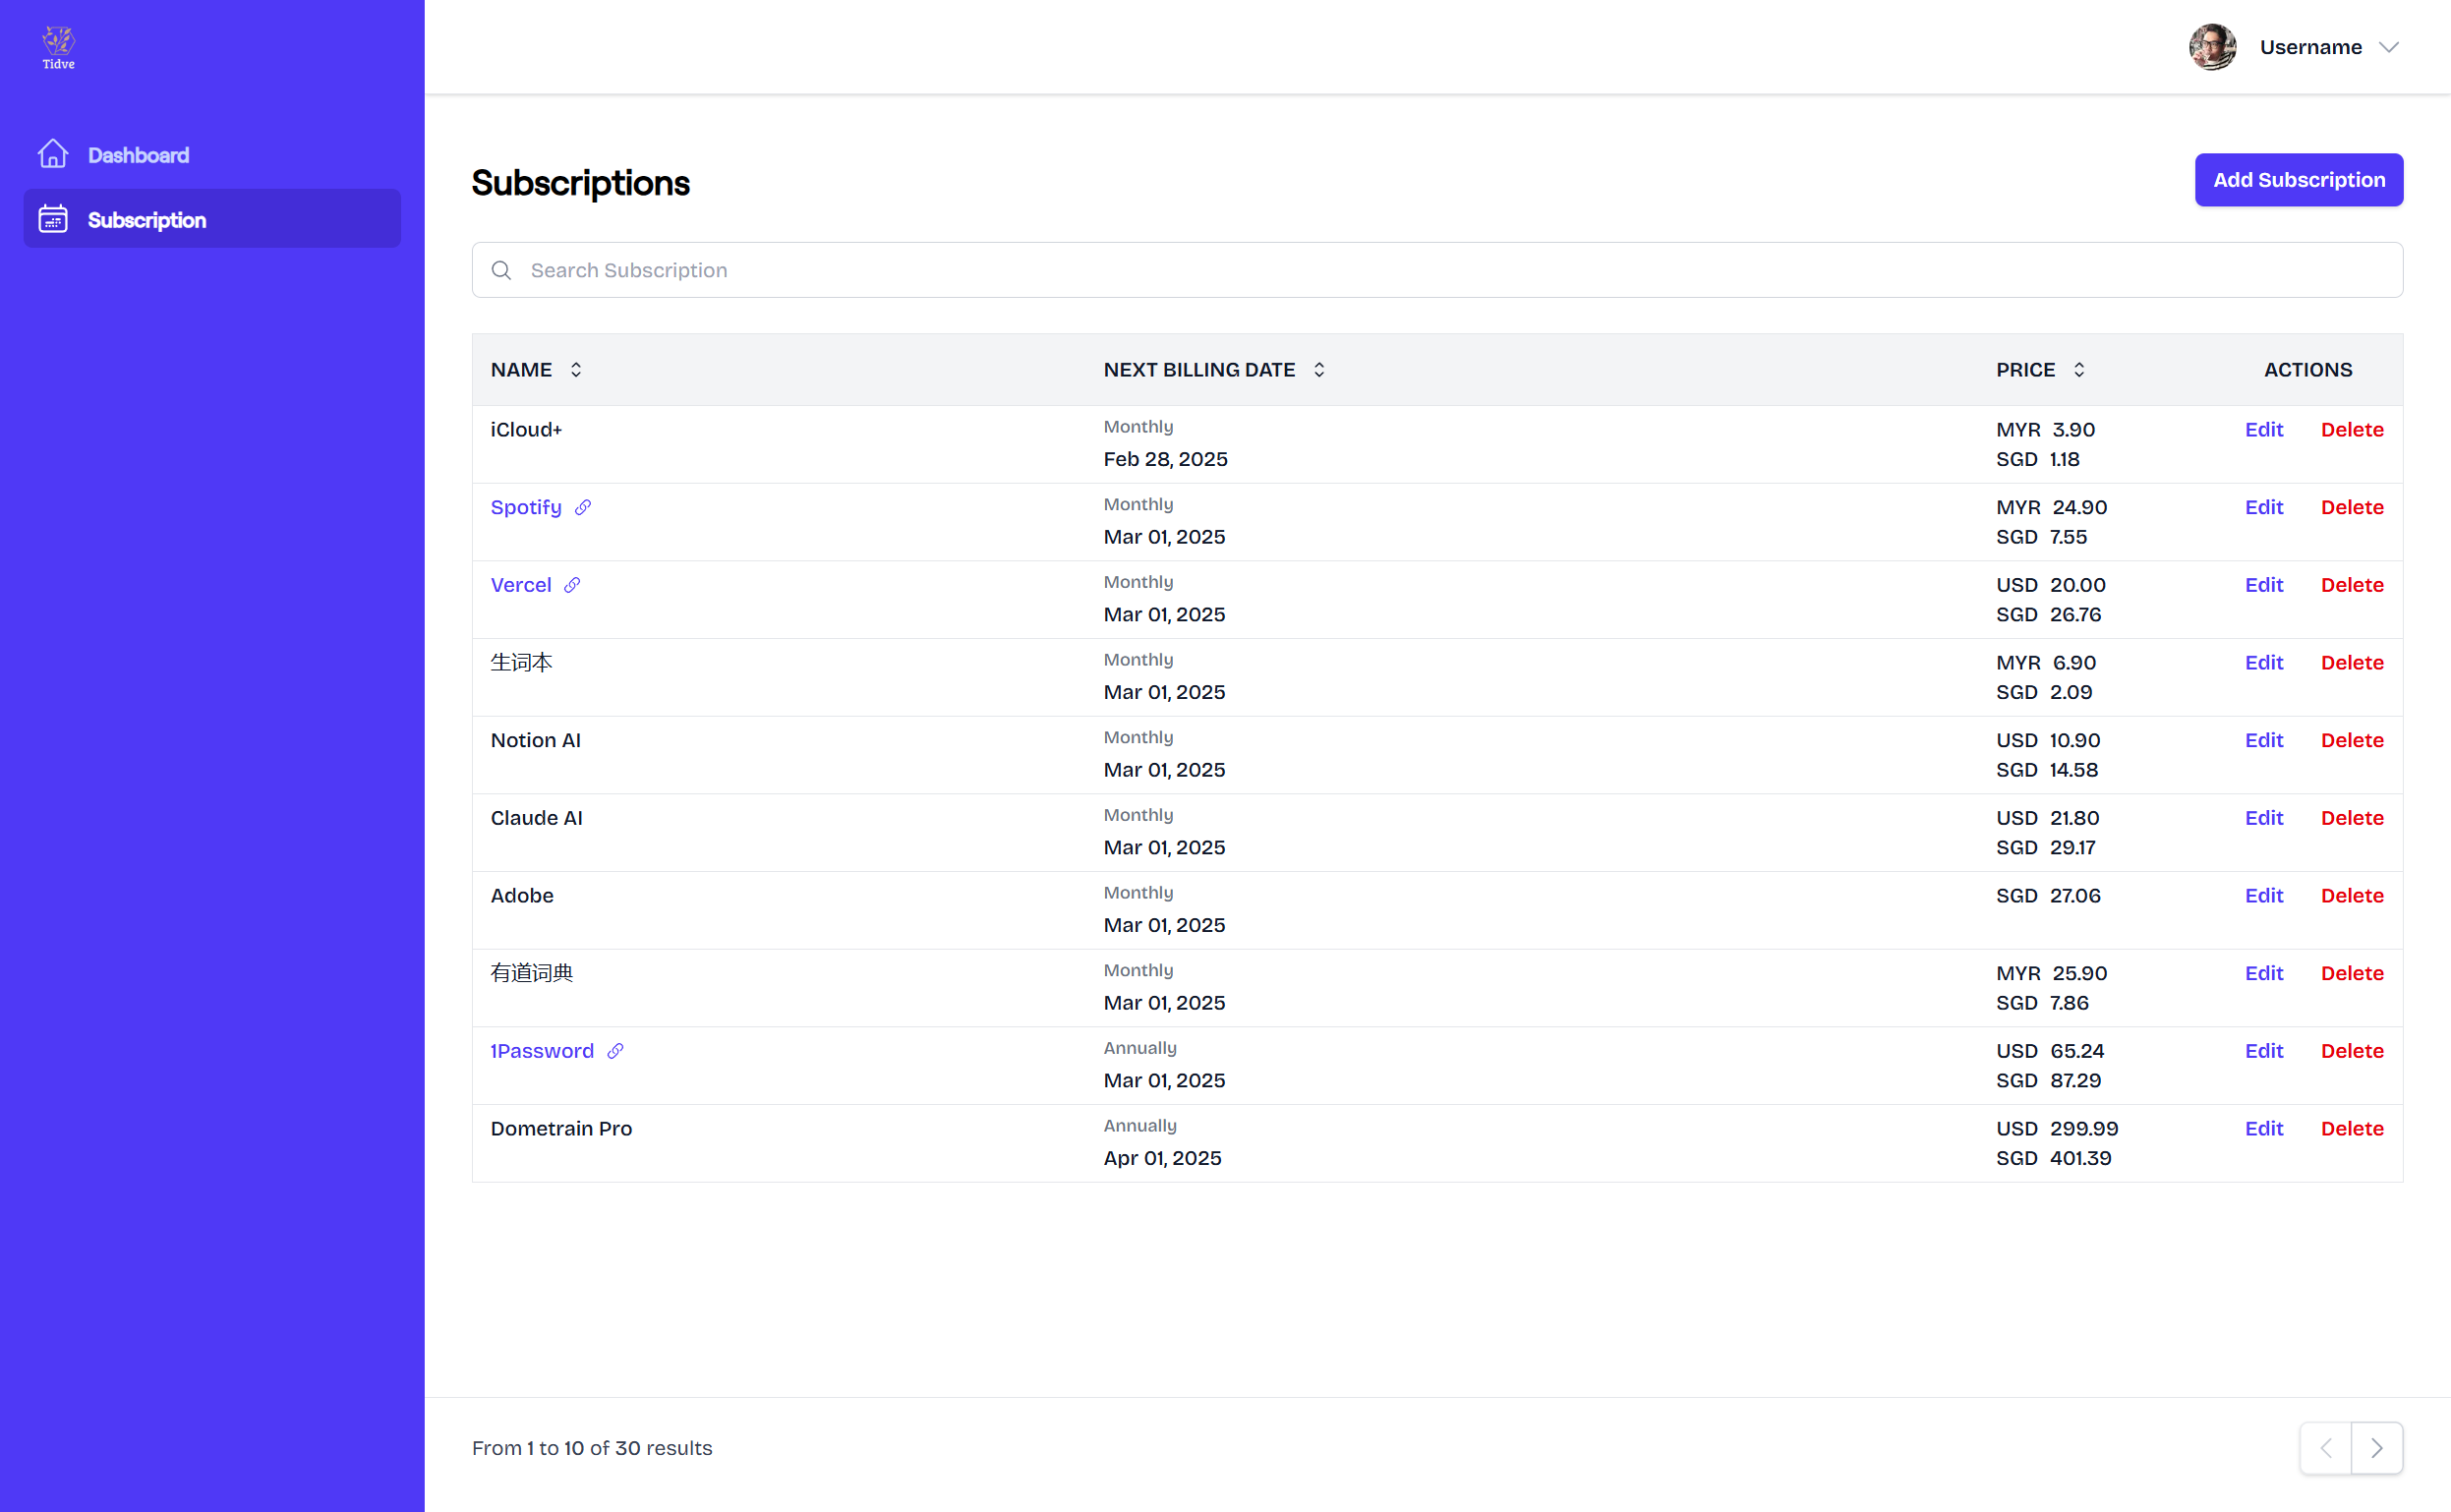Click the Add Subscription button

coord(2298,180)
